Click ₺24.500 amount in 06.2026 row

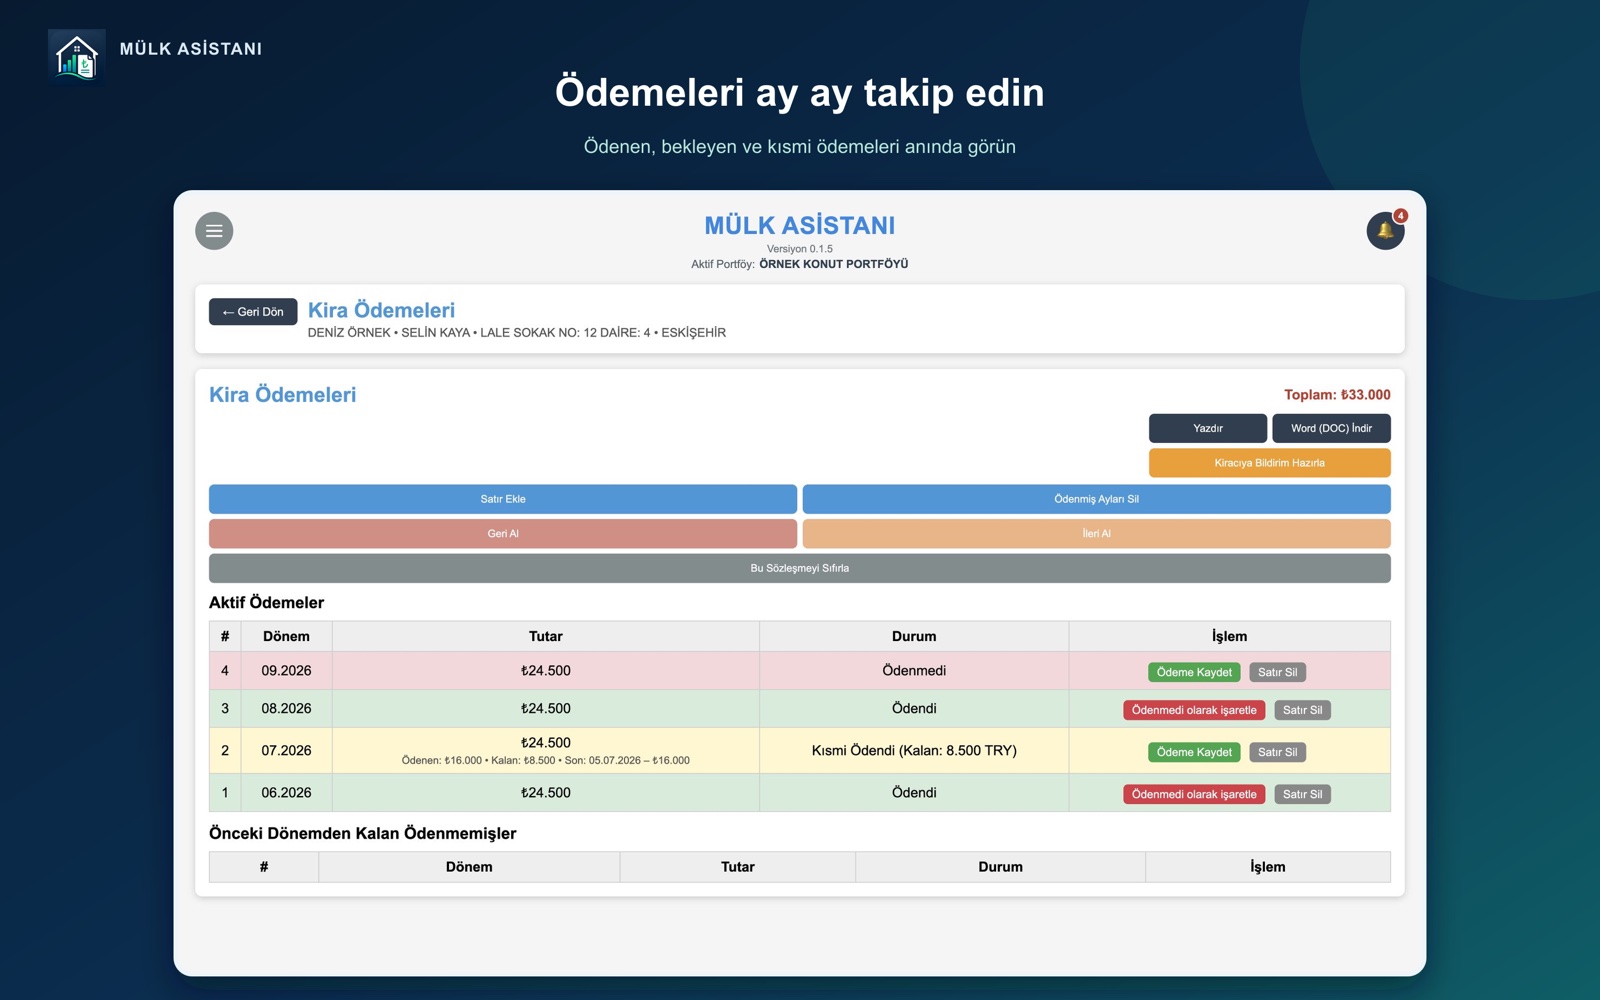(546, 792)
